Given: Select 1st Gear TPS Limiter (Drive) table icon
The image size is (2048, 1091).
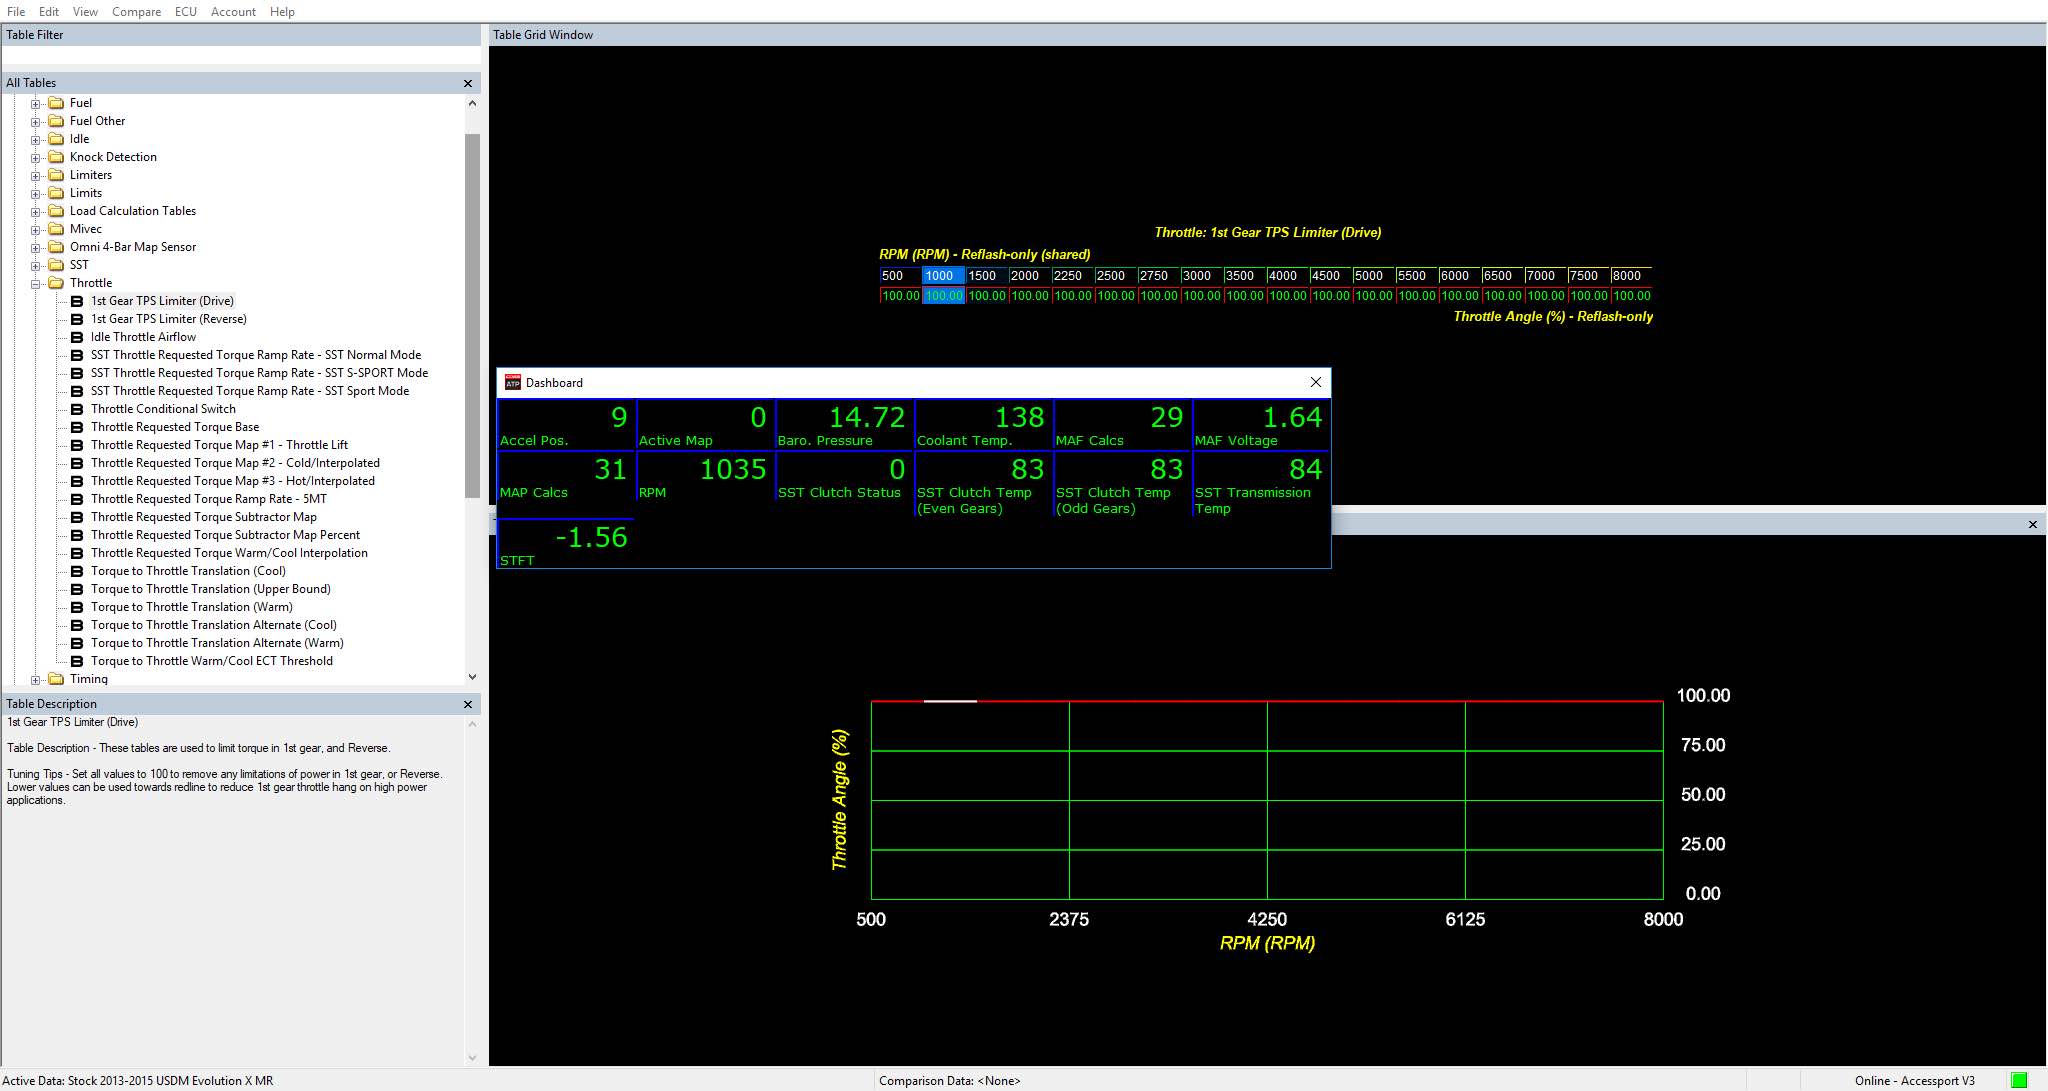Looking at the screenshot, I should (77, 301).
